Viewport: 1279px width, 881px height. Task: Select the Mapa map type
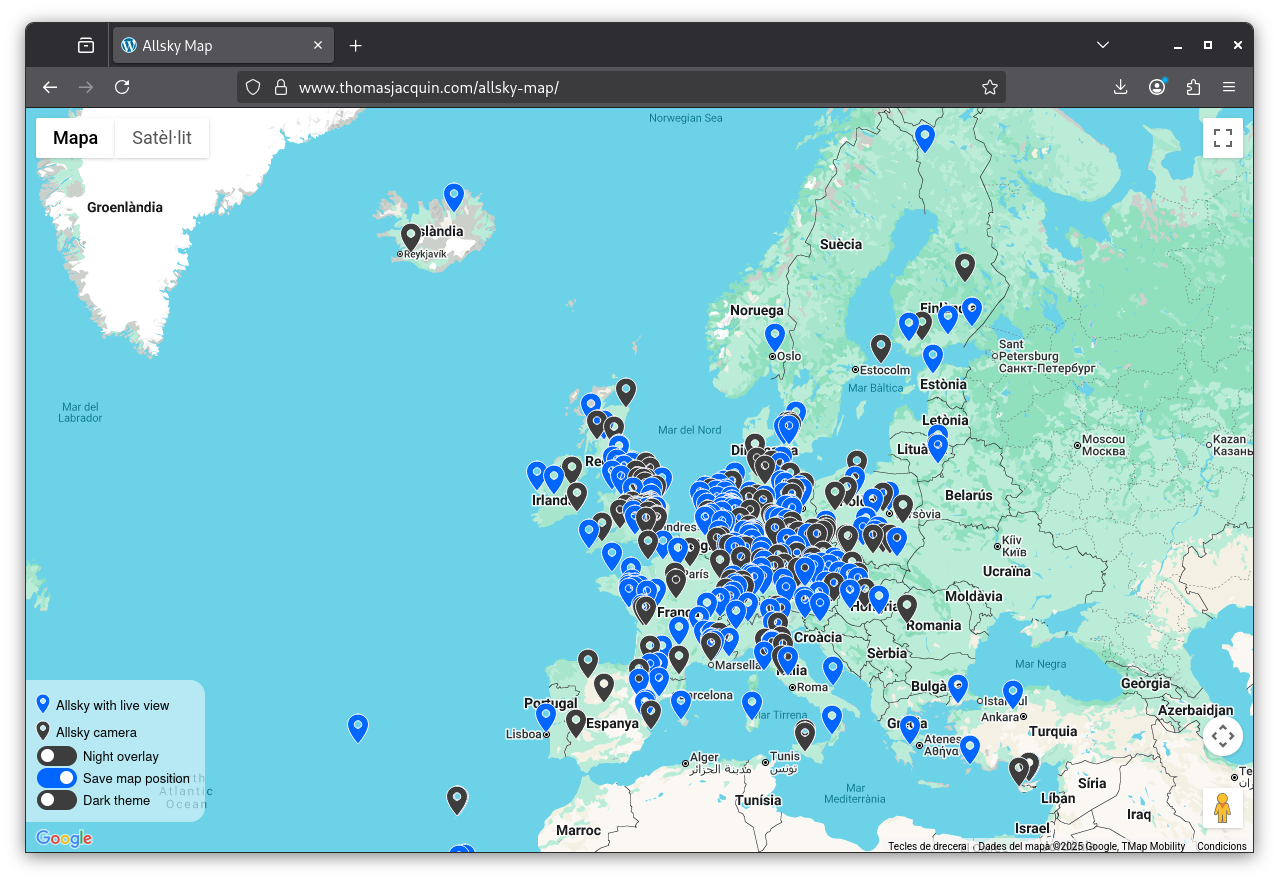pos(76,138)
